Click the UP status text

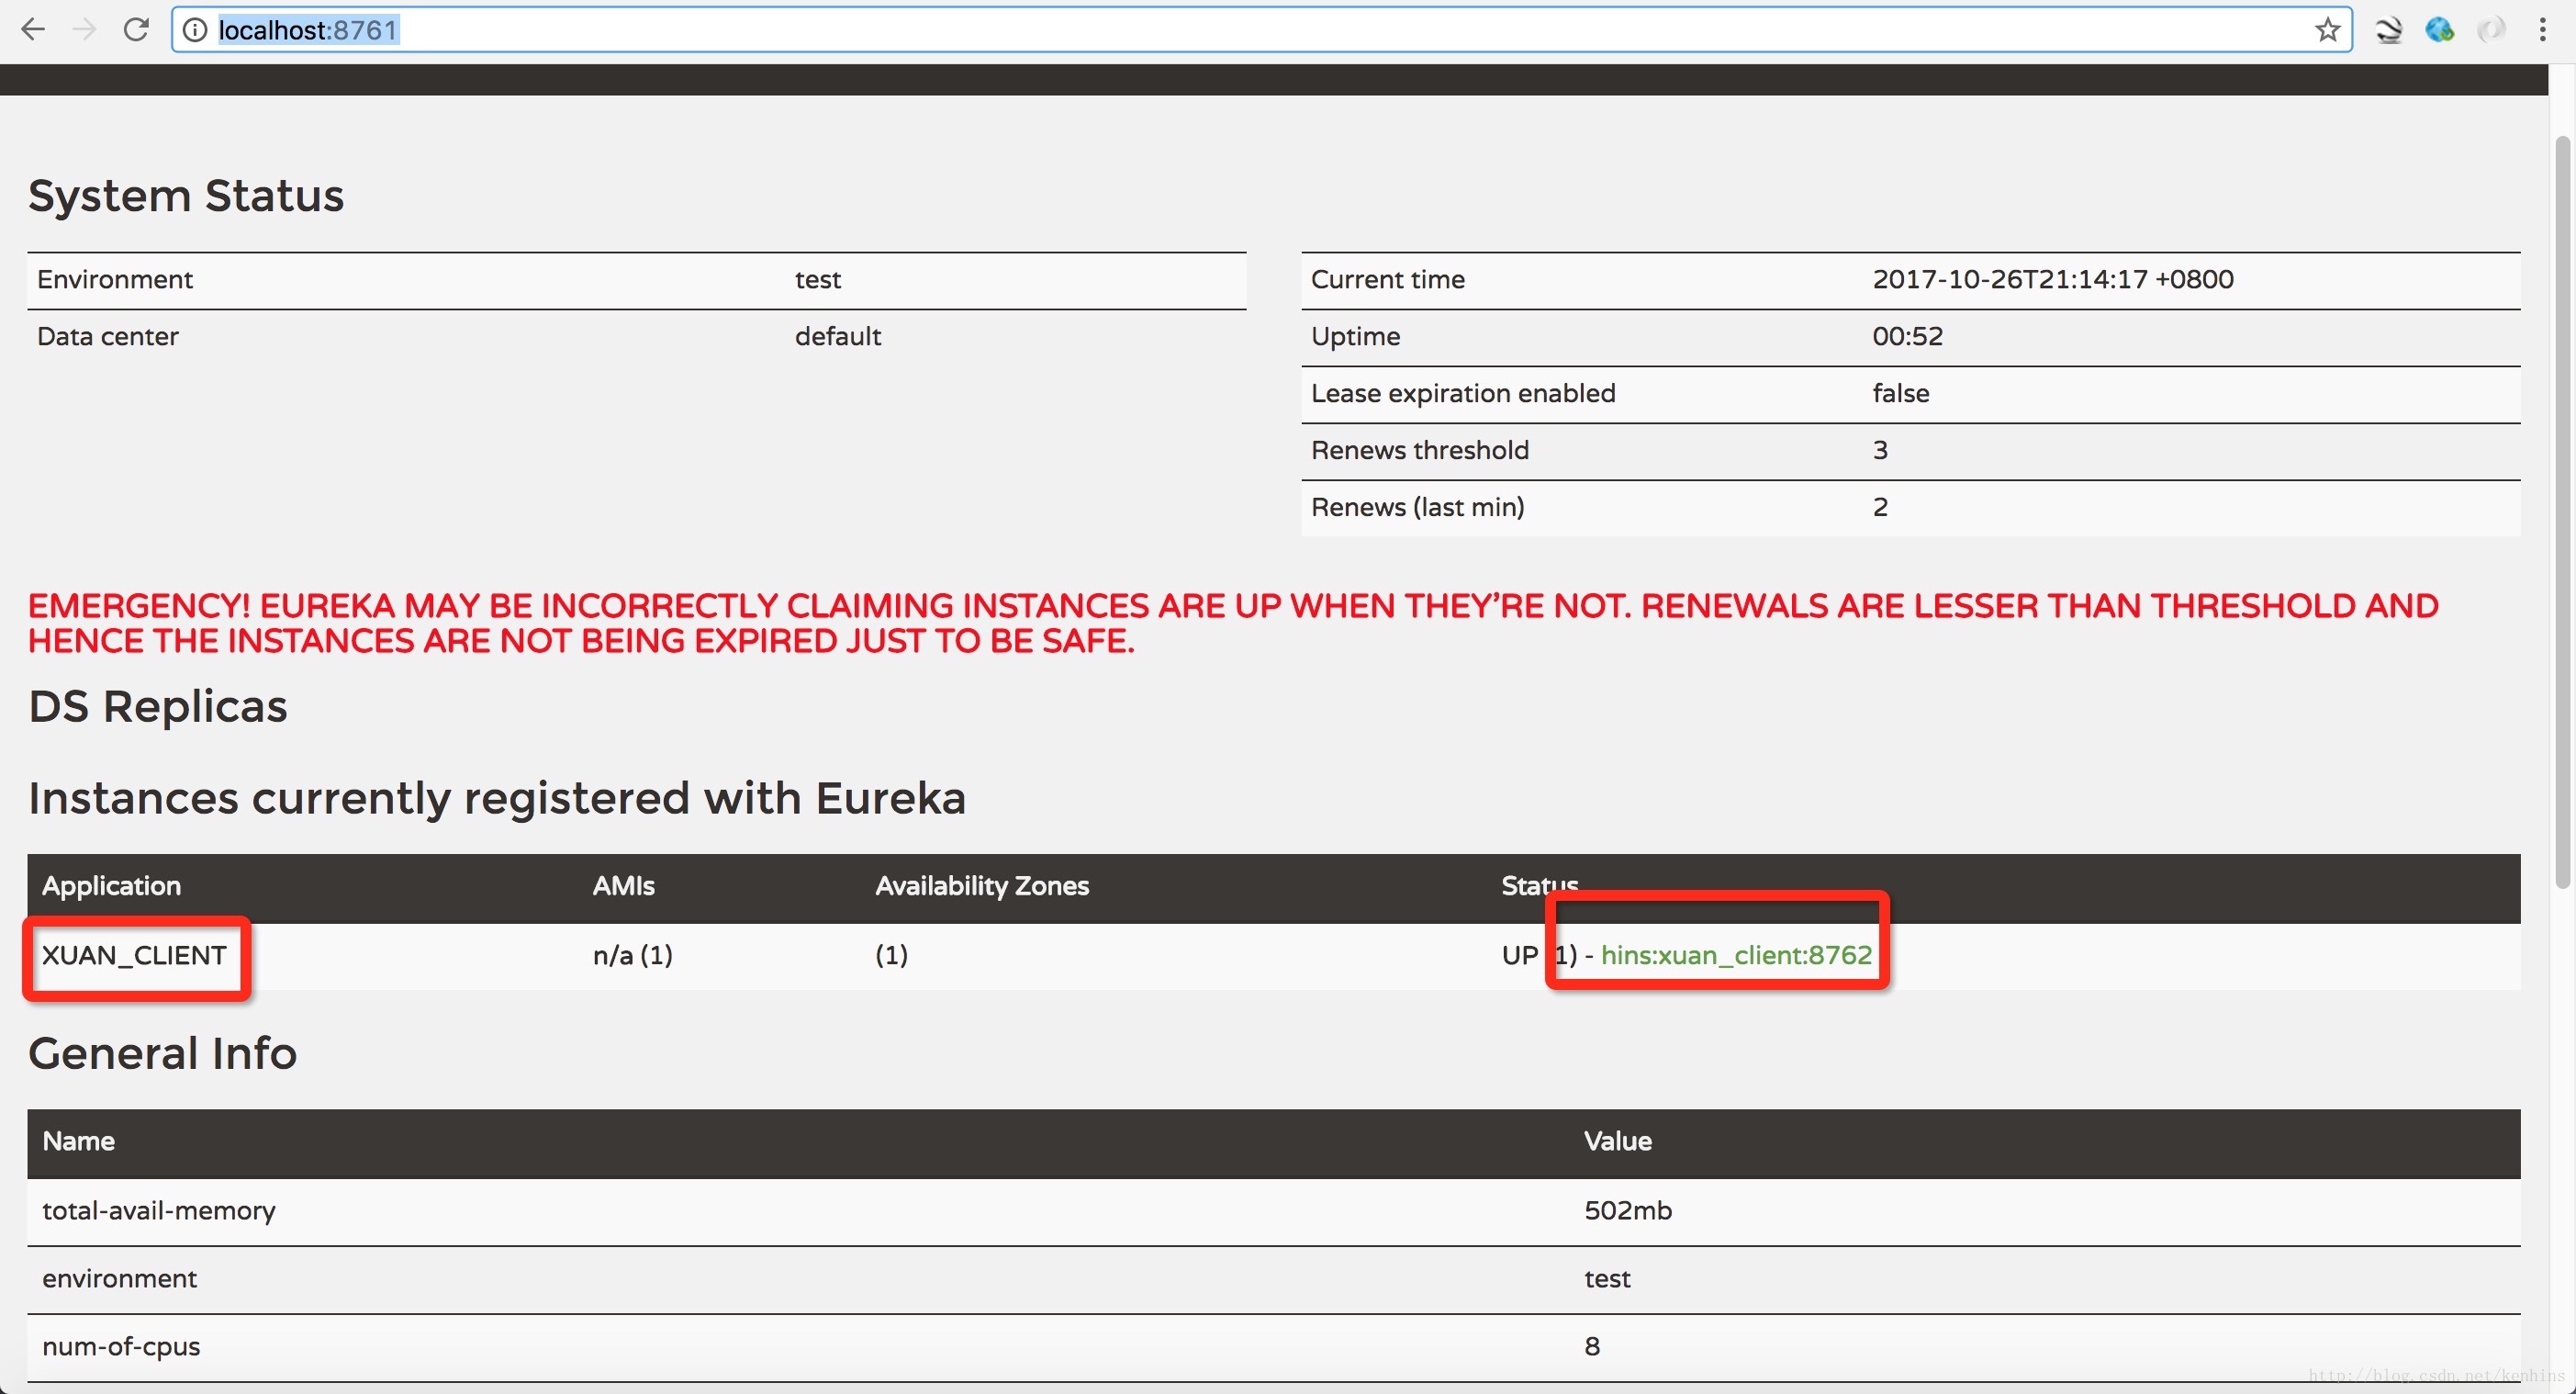(x=1519, y=955)
